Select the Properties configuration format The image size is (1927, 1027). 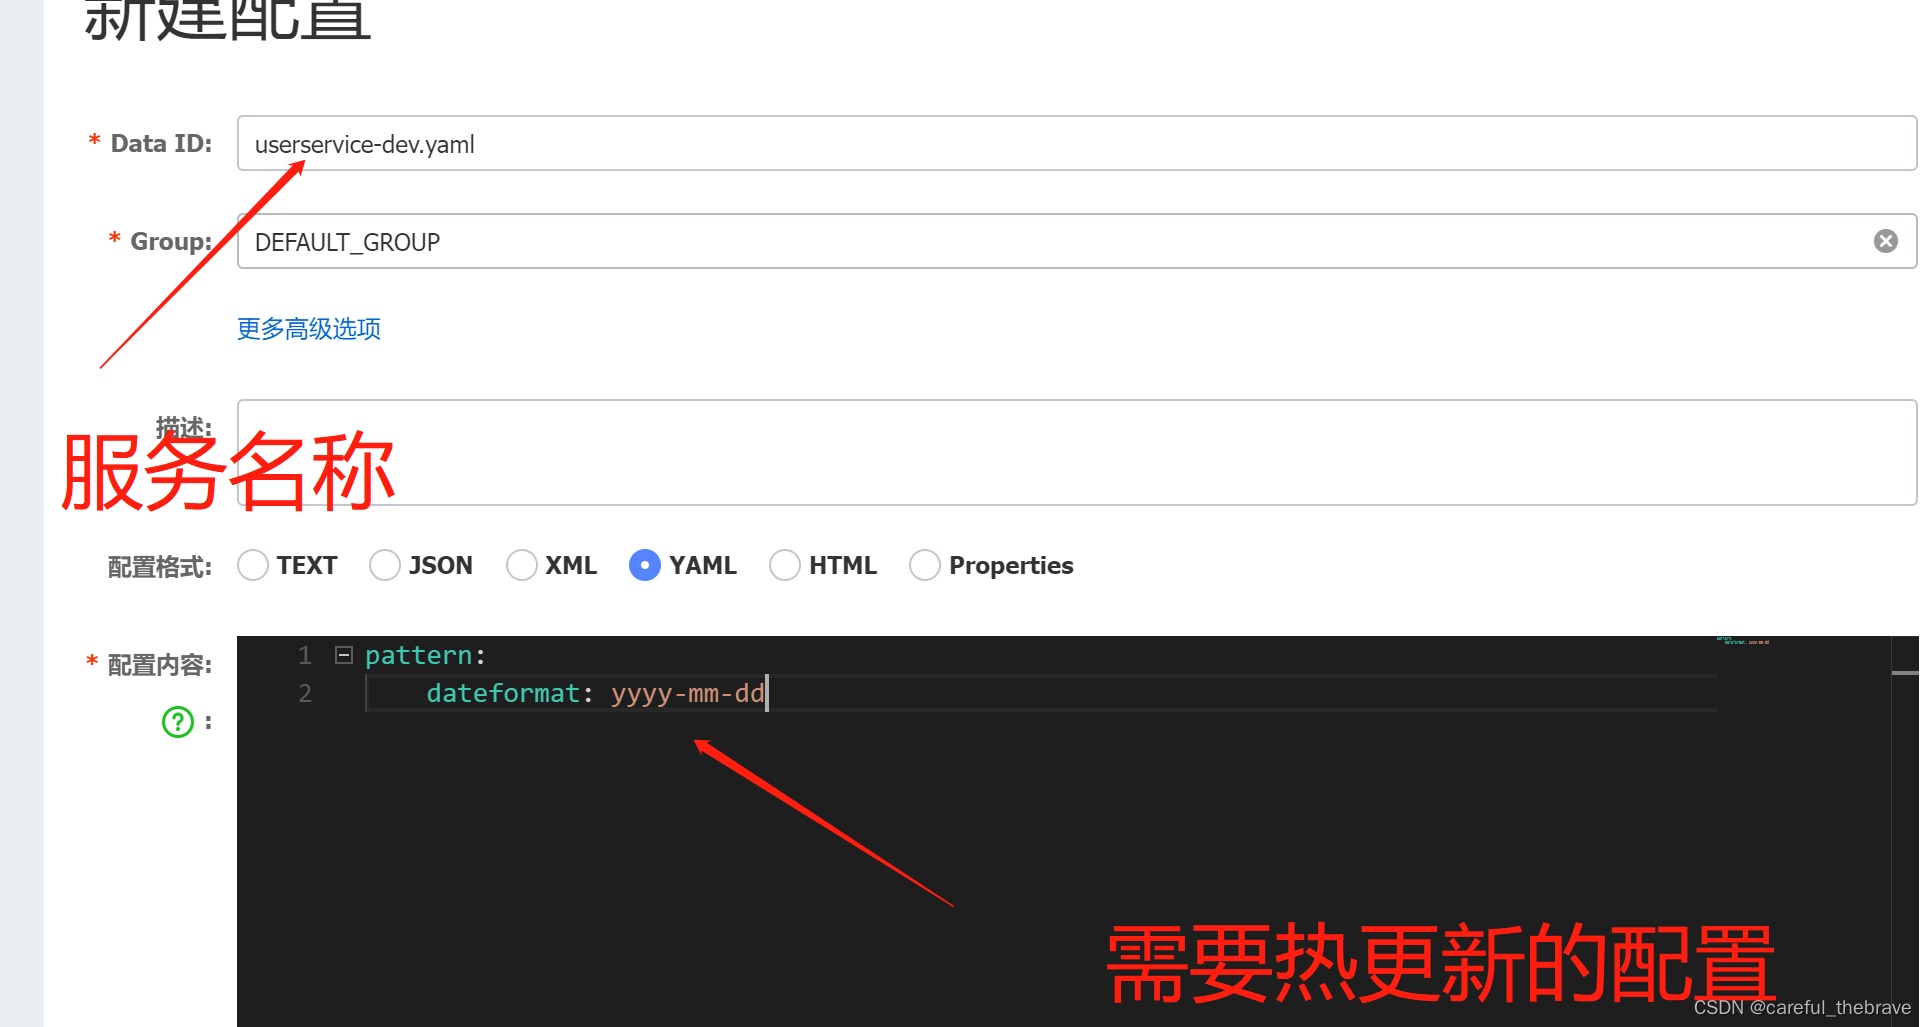click(x=924, y=565)
